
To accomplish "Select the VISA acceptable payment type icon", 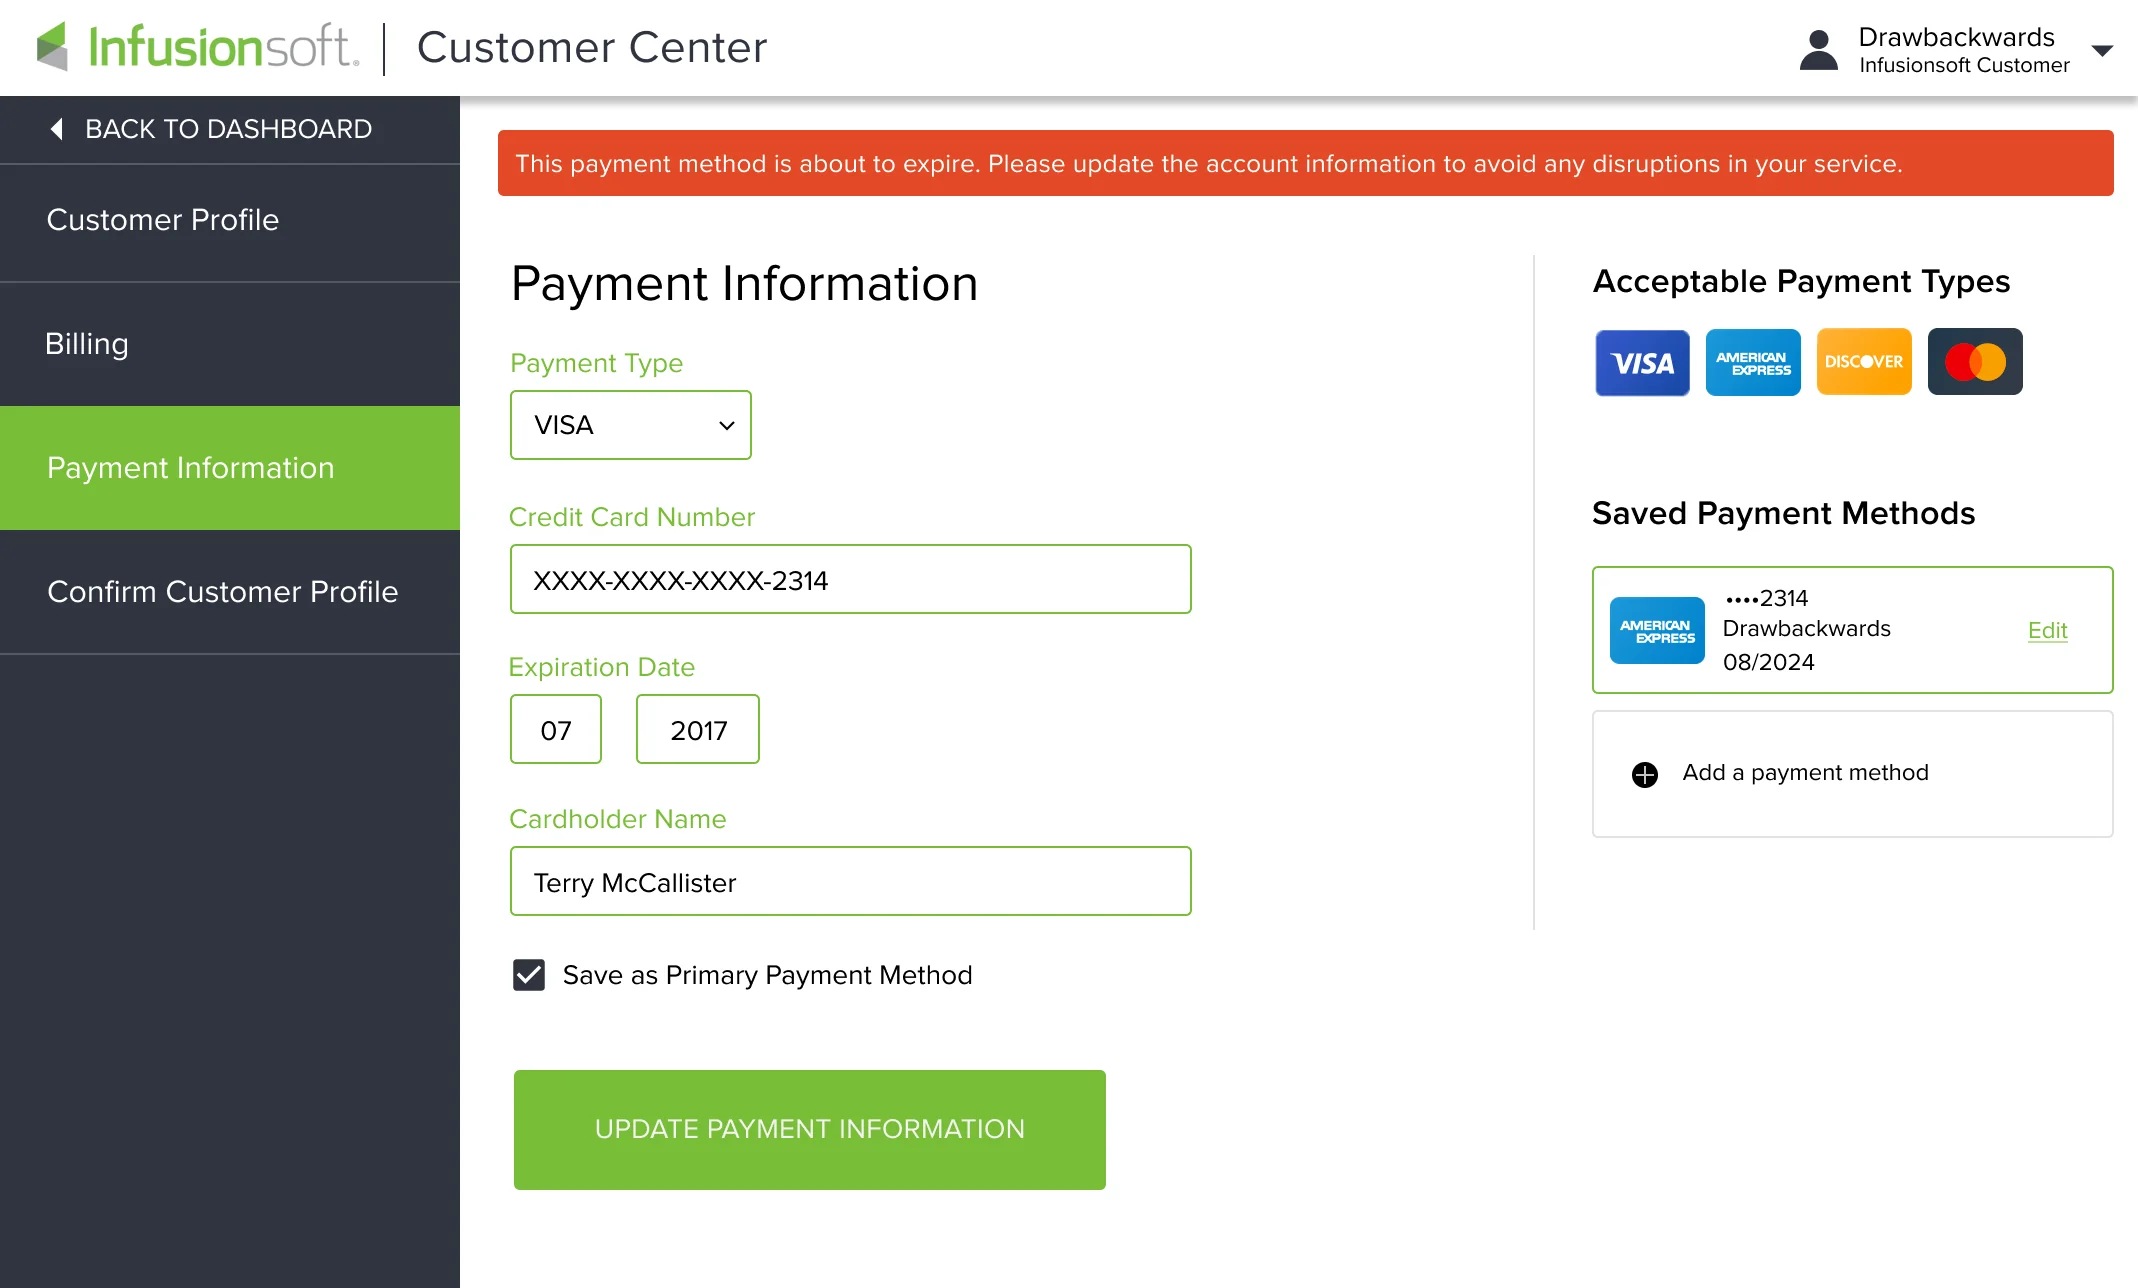I will 1641,361.
